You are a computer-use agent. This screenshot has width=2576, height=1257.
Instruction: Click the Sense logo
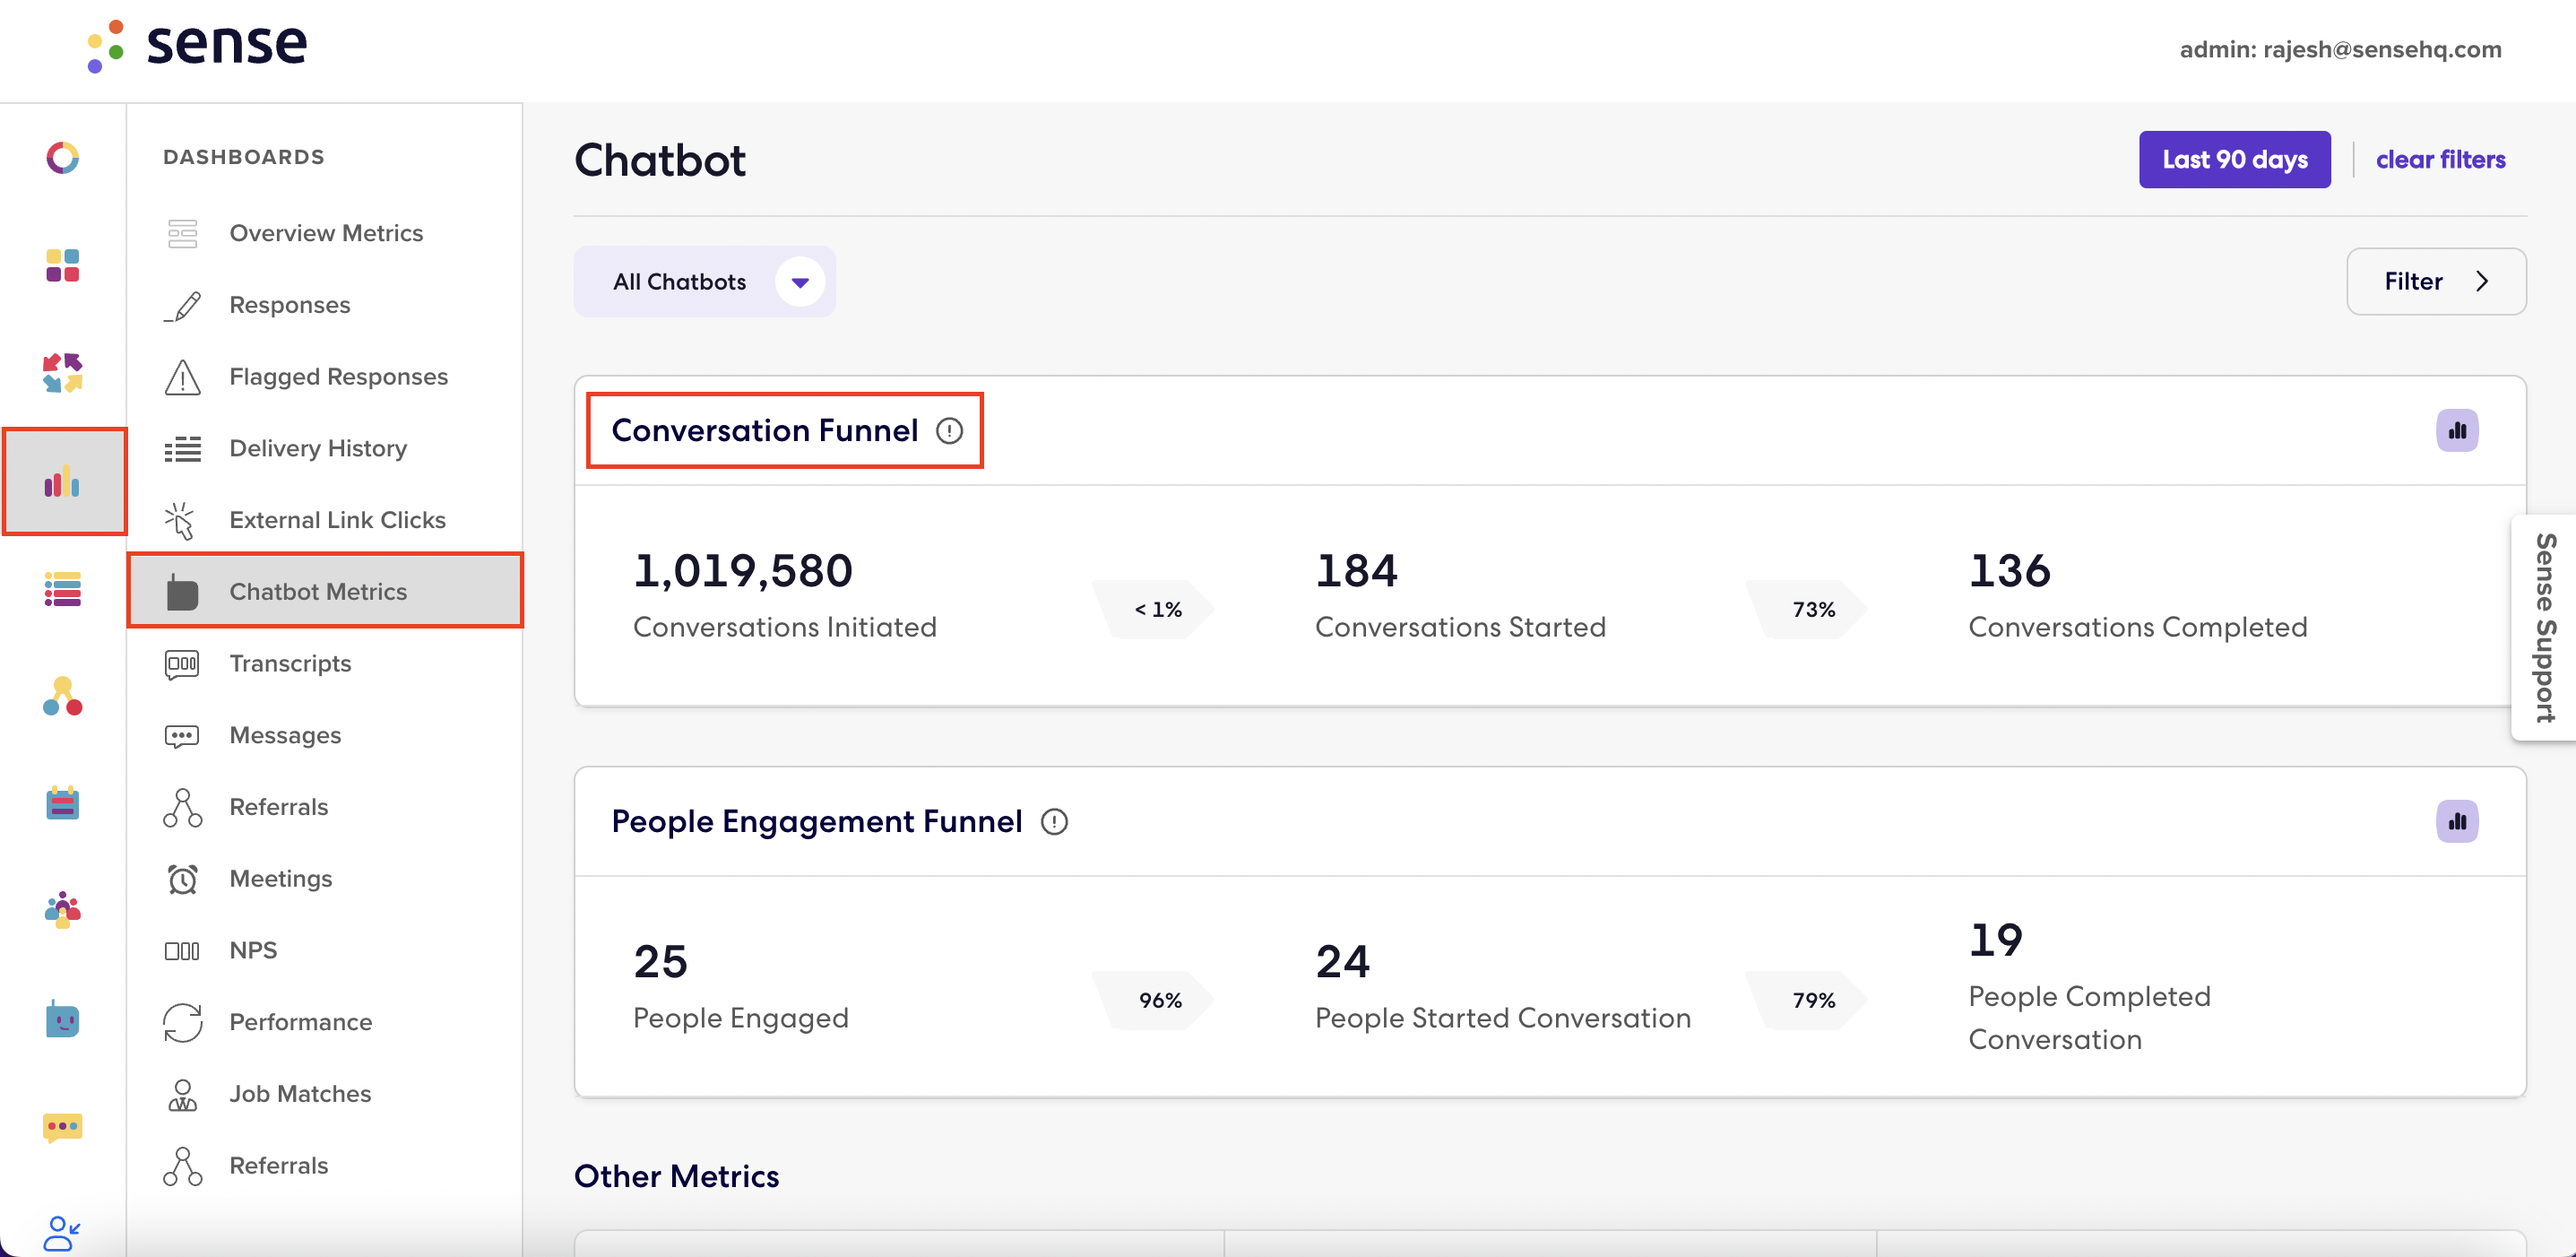click(x=196, y=45)
